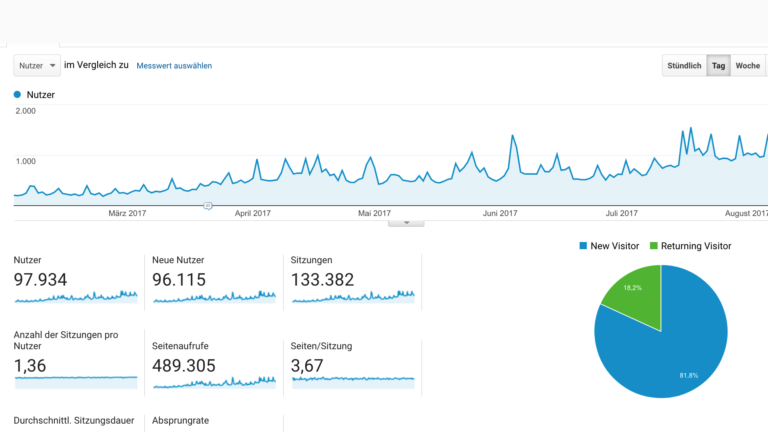Click the blue New Visitor legend square

[x=584, y=246]
